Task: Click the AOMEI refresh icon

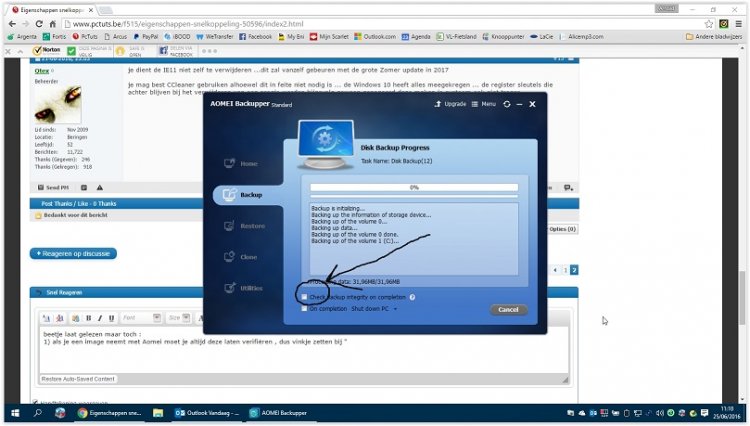Action: point(507,104)
